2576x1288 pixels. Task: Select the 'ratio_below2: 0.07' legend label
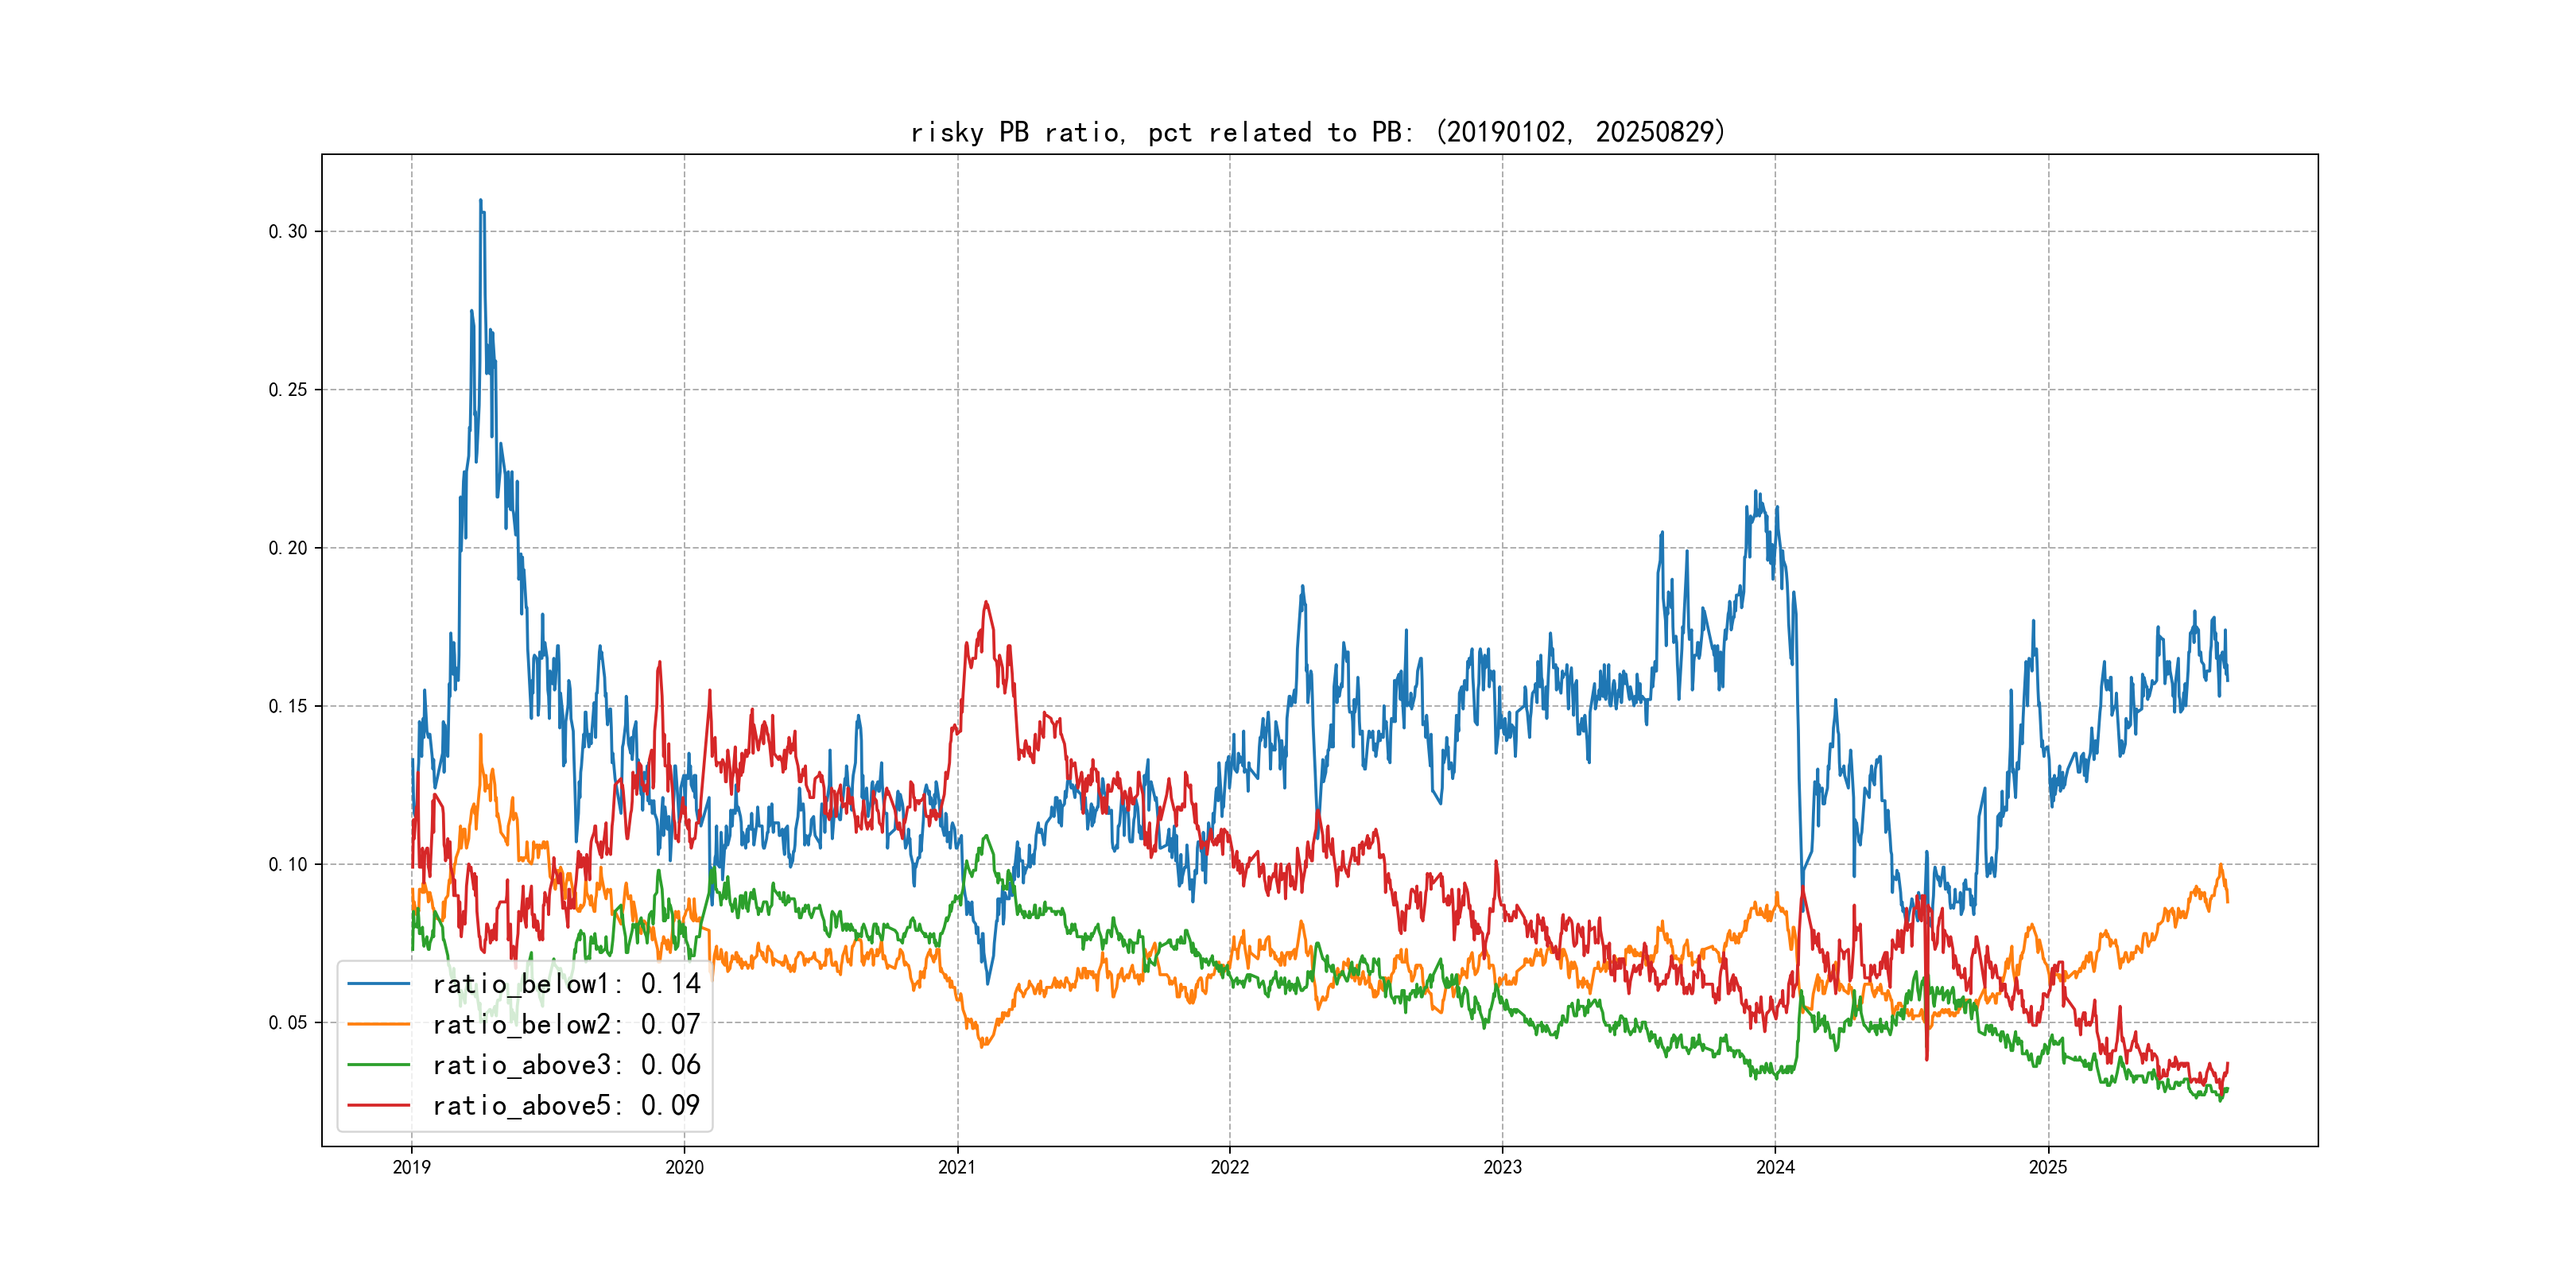pyautogui.click(x=566, y=1024)
